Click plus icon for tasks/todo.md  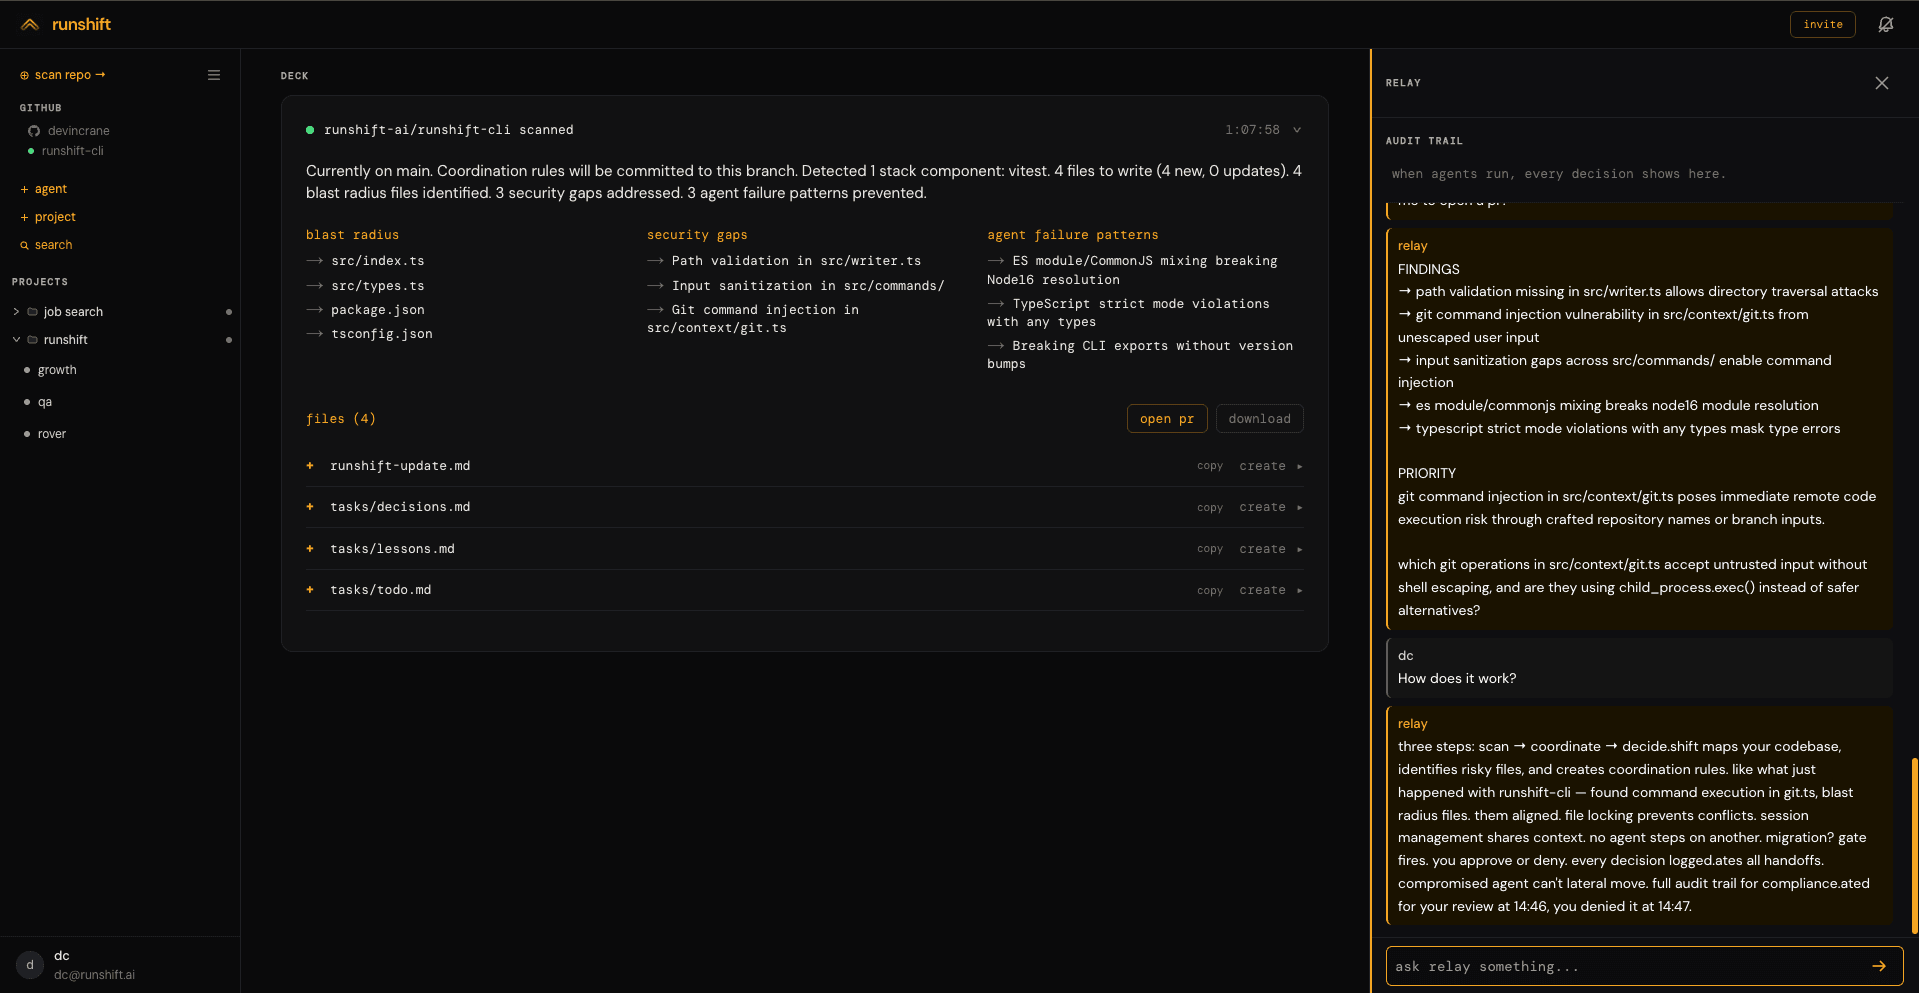310,590
